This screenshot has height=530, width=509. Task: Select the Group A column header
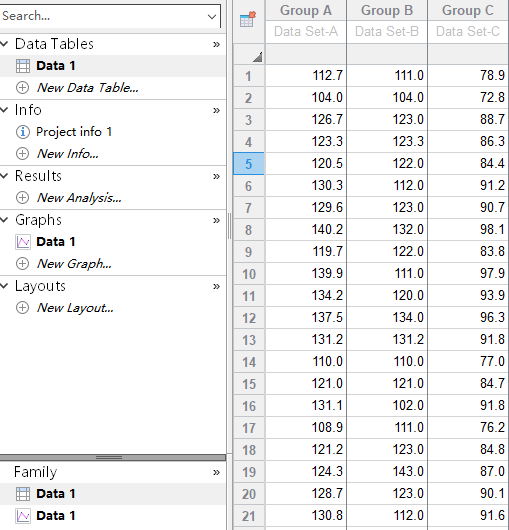(x=306, y=10)
